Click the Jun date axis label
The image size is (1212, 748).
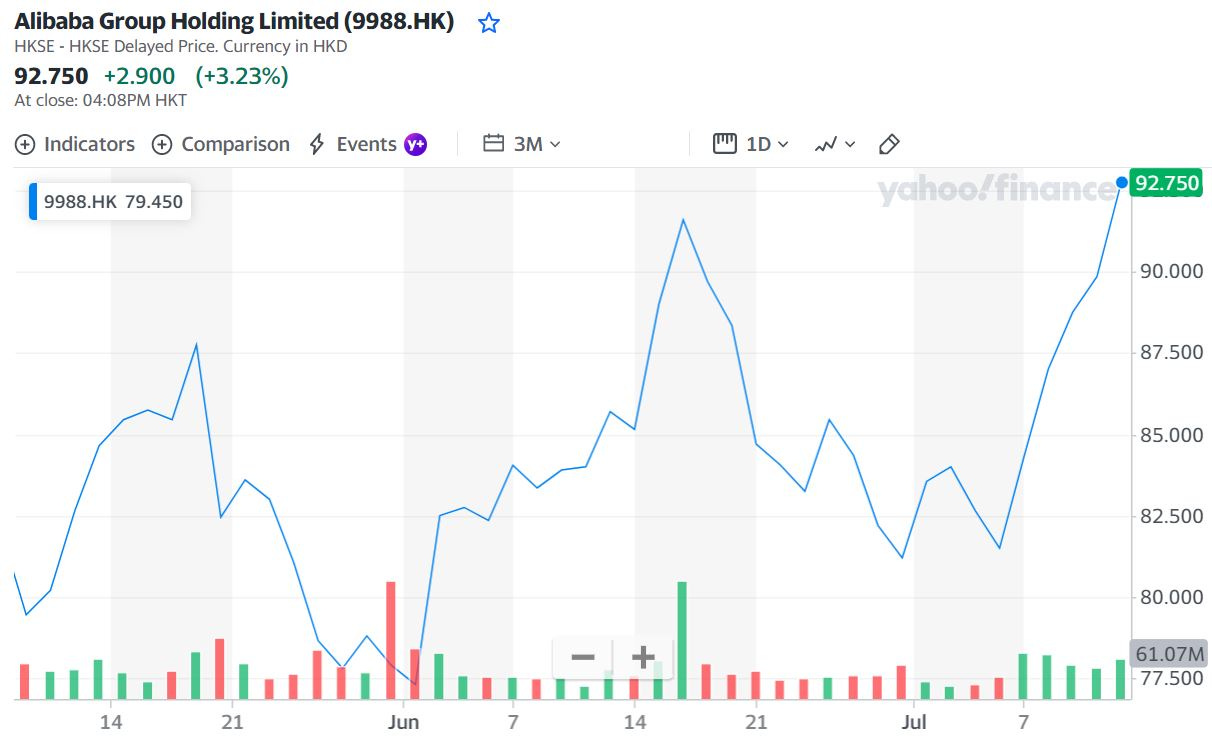point(404,720)
